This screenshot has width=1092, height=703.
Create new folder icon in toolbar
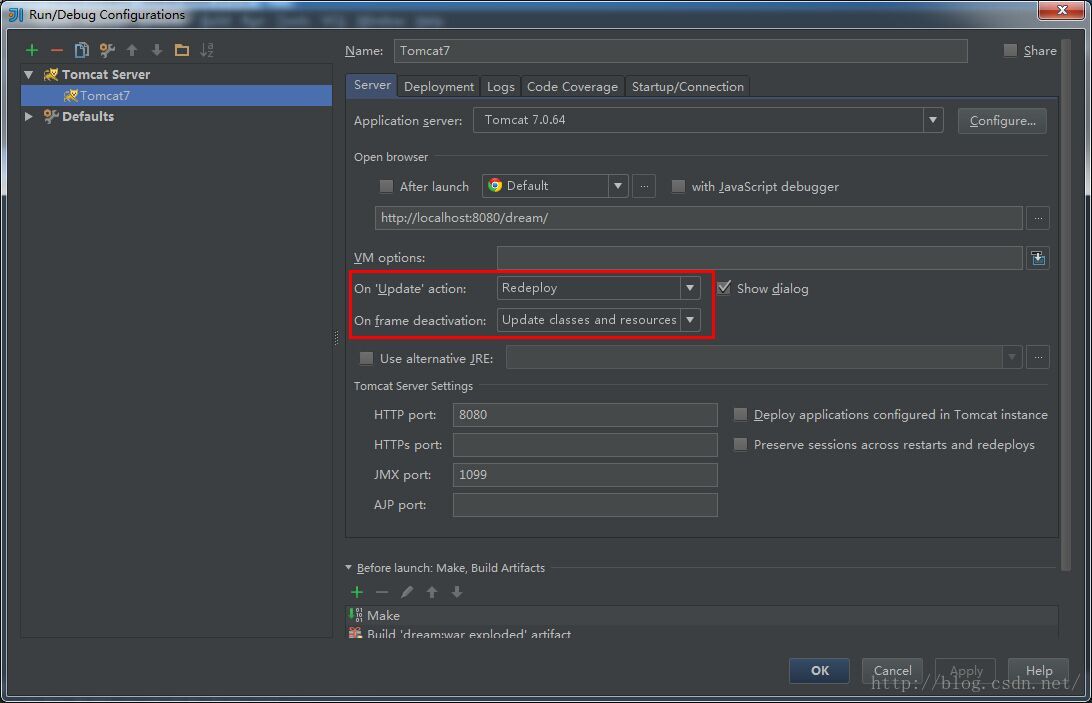[x=182, y=50]
